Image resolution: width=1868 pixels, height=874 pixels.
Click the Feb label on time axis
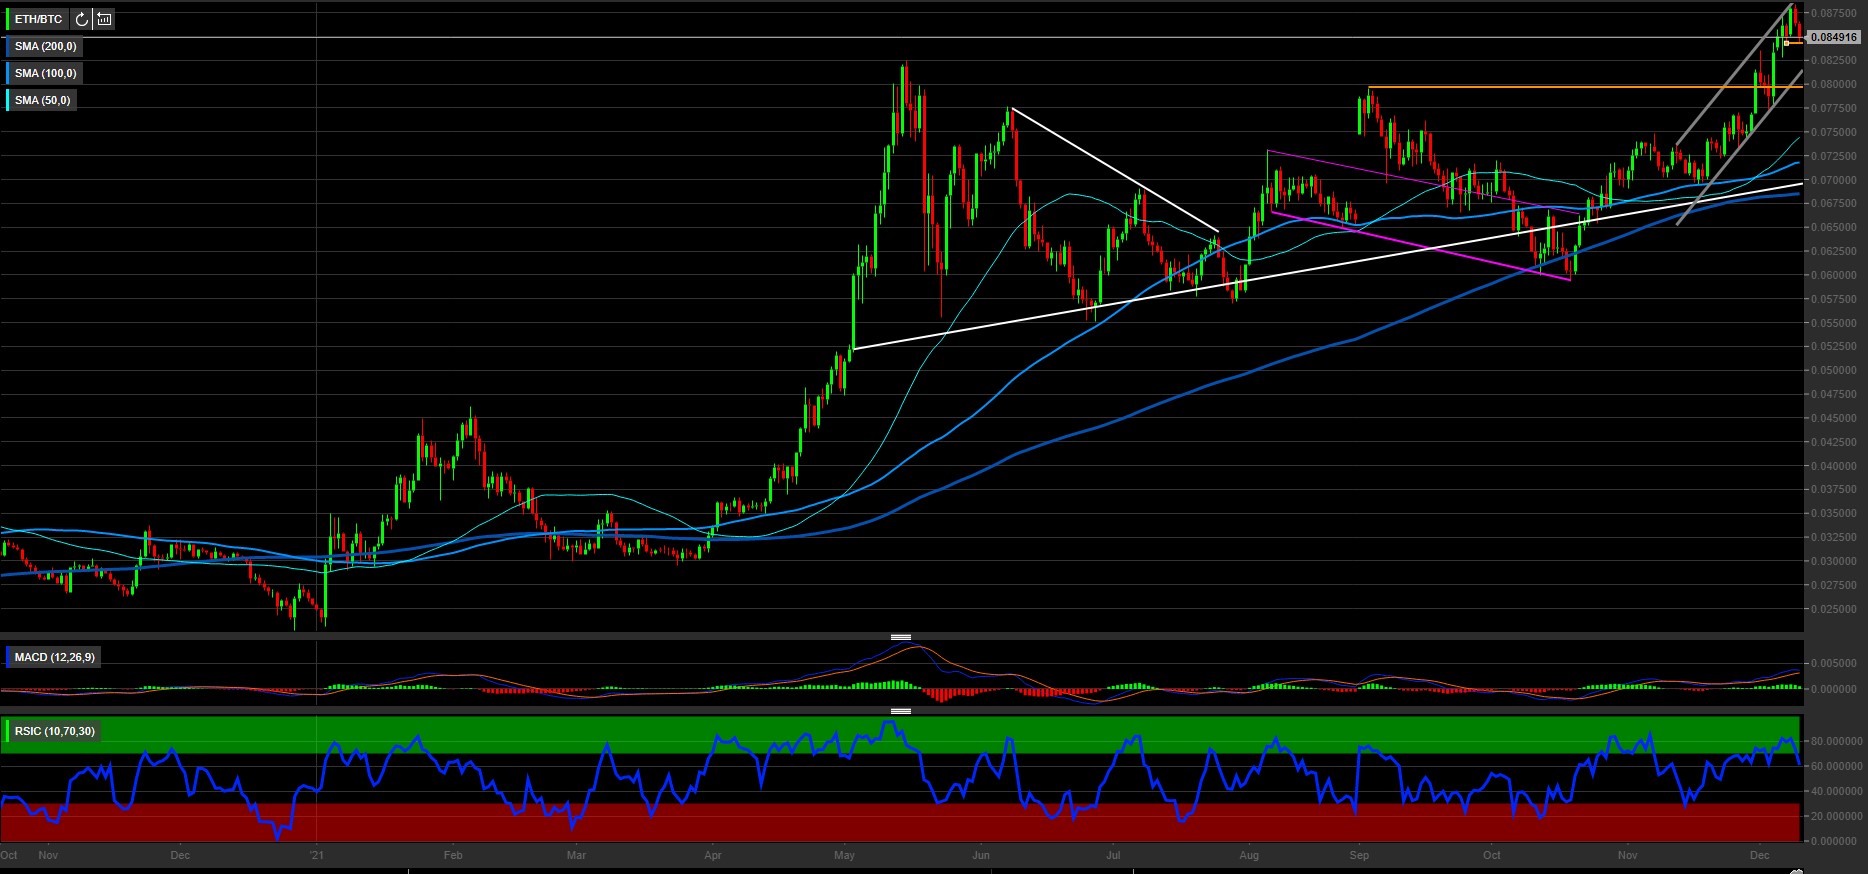tap(452, 855)
